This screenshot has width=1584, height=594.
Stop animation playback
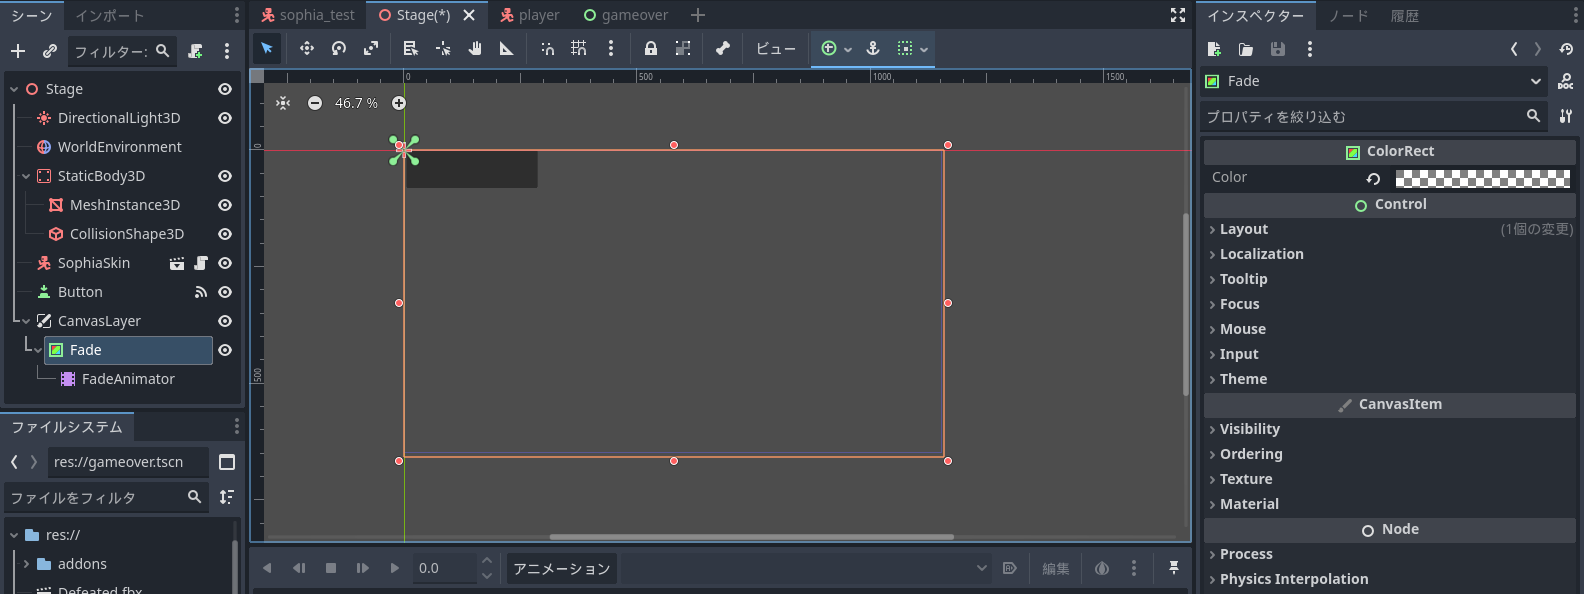point(331,568)
